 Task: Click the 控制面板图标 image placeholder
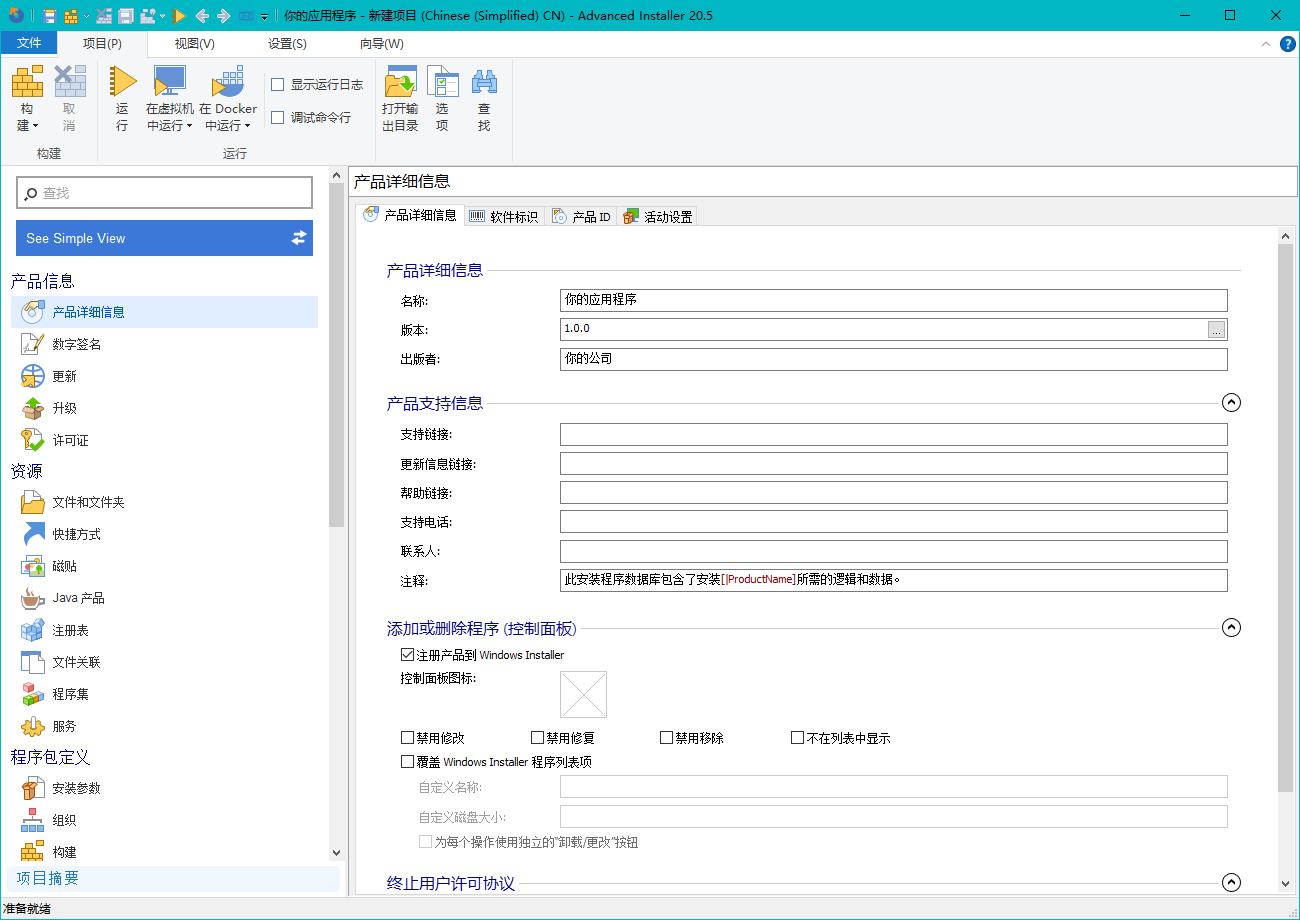tap(583, 694)
